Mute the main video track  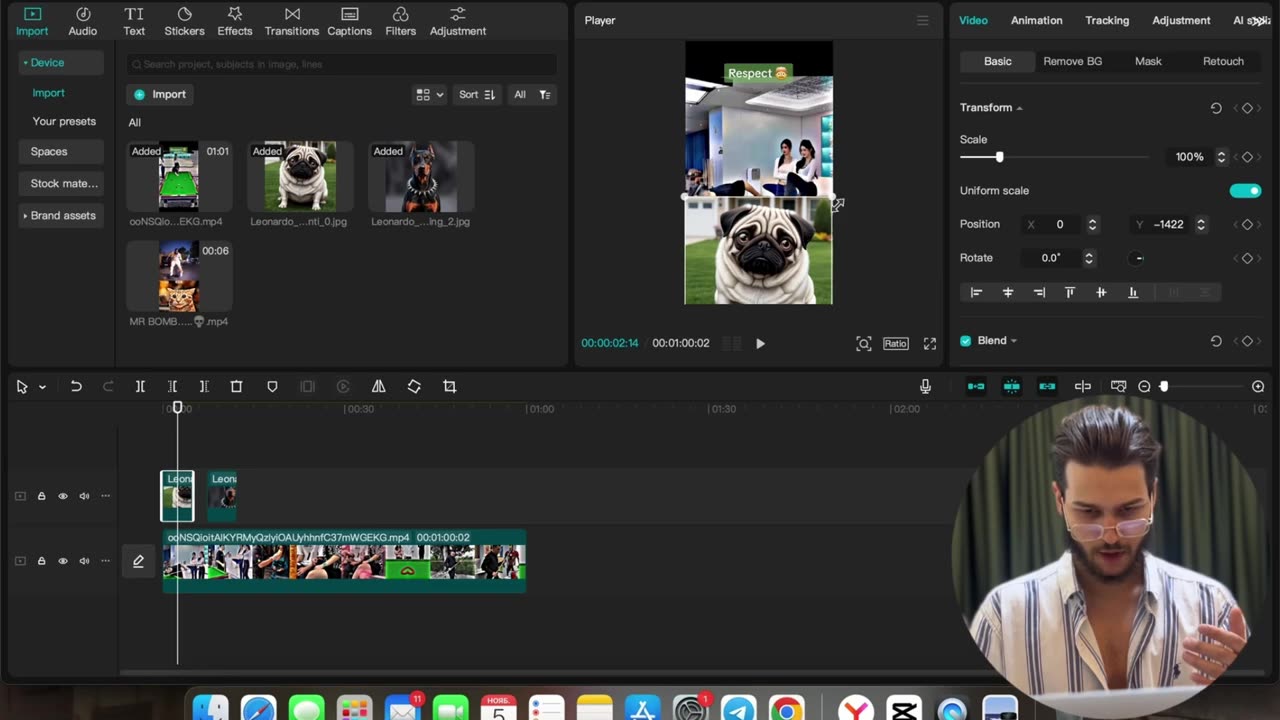84,561
